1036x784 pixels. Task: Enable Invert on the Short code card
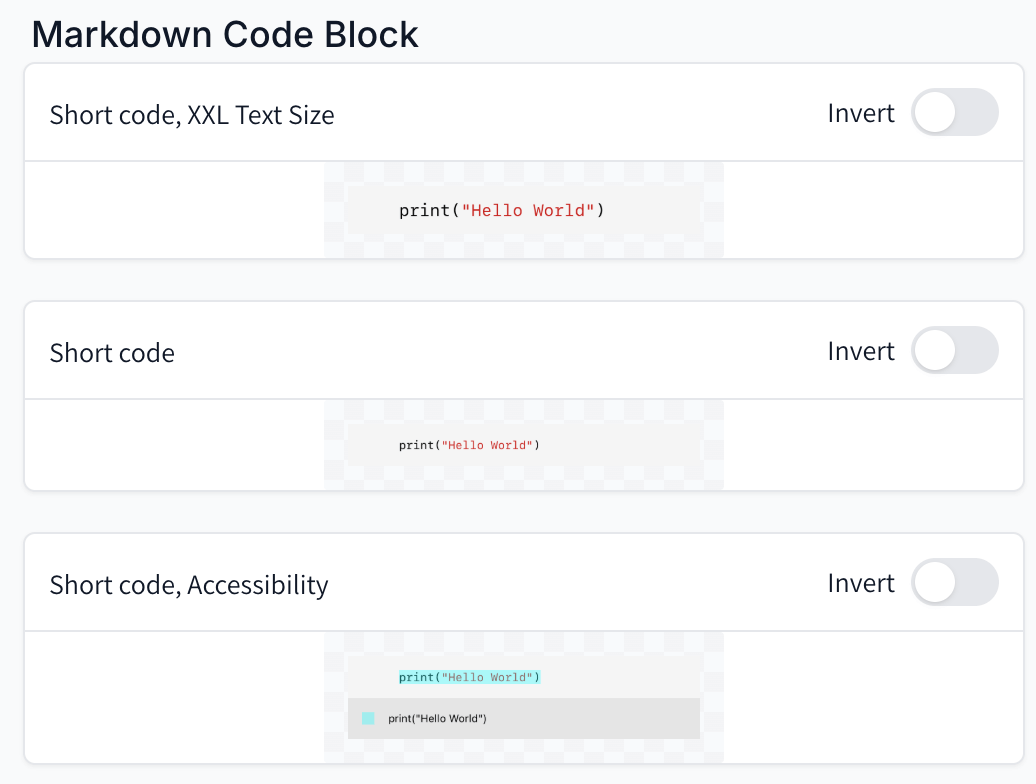point(954,350)
